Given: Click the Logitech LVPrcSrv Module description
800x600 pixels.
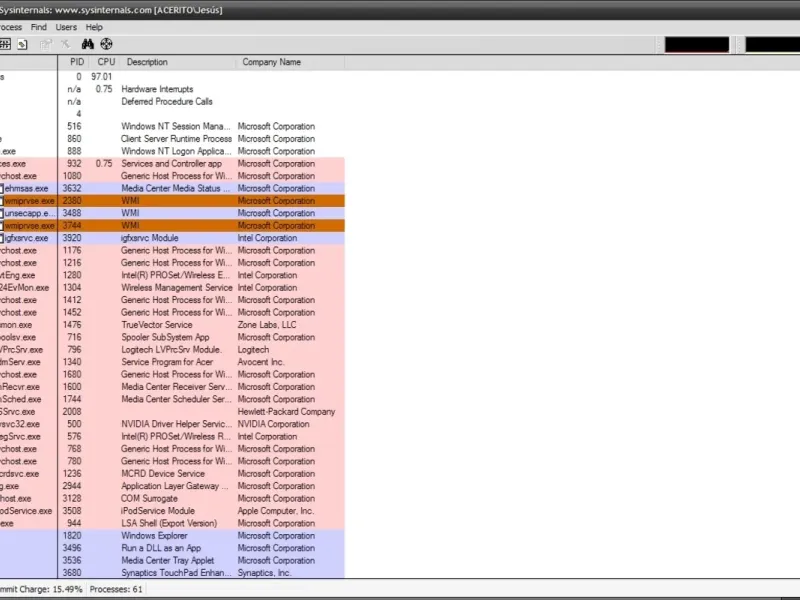Looking at the screenshot, I should 171,349.
